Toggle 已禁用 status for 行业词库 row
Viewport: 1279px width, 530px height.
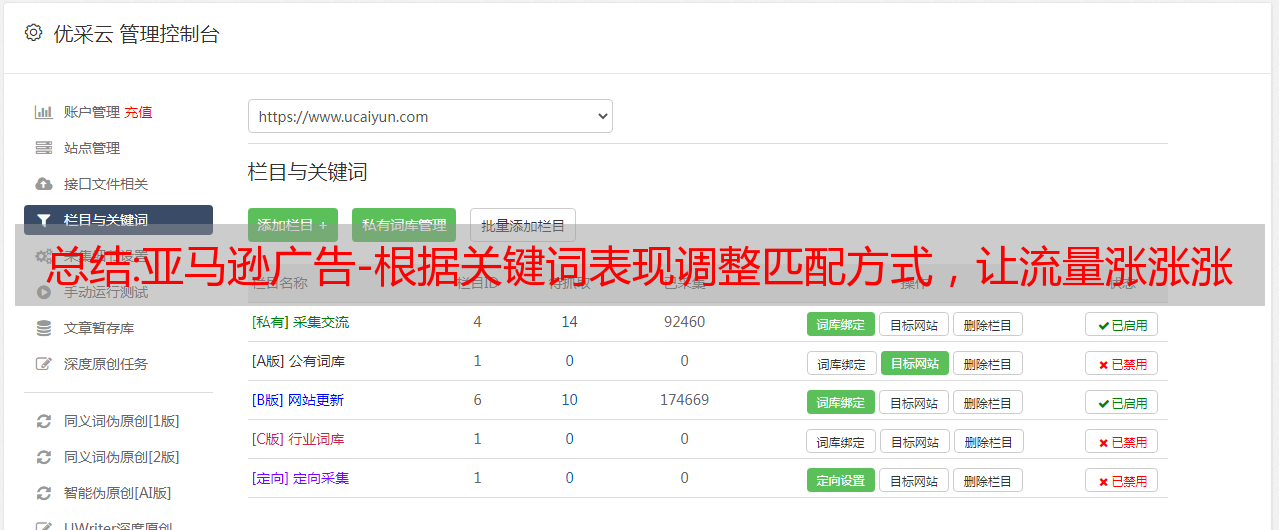1122,441
